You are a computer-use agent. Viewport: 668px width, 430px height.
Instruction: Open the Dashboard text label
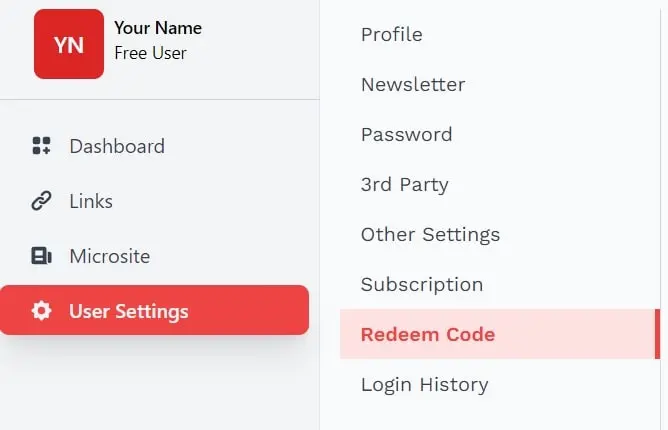117,146
